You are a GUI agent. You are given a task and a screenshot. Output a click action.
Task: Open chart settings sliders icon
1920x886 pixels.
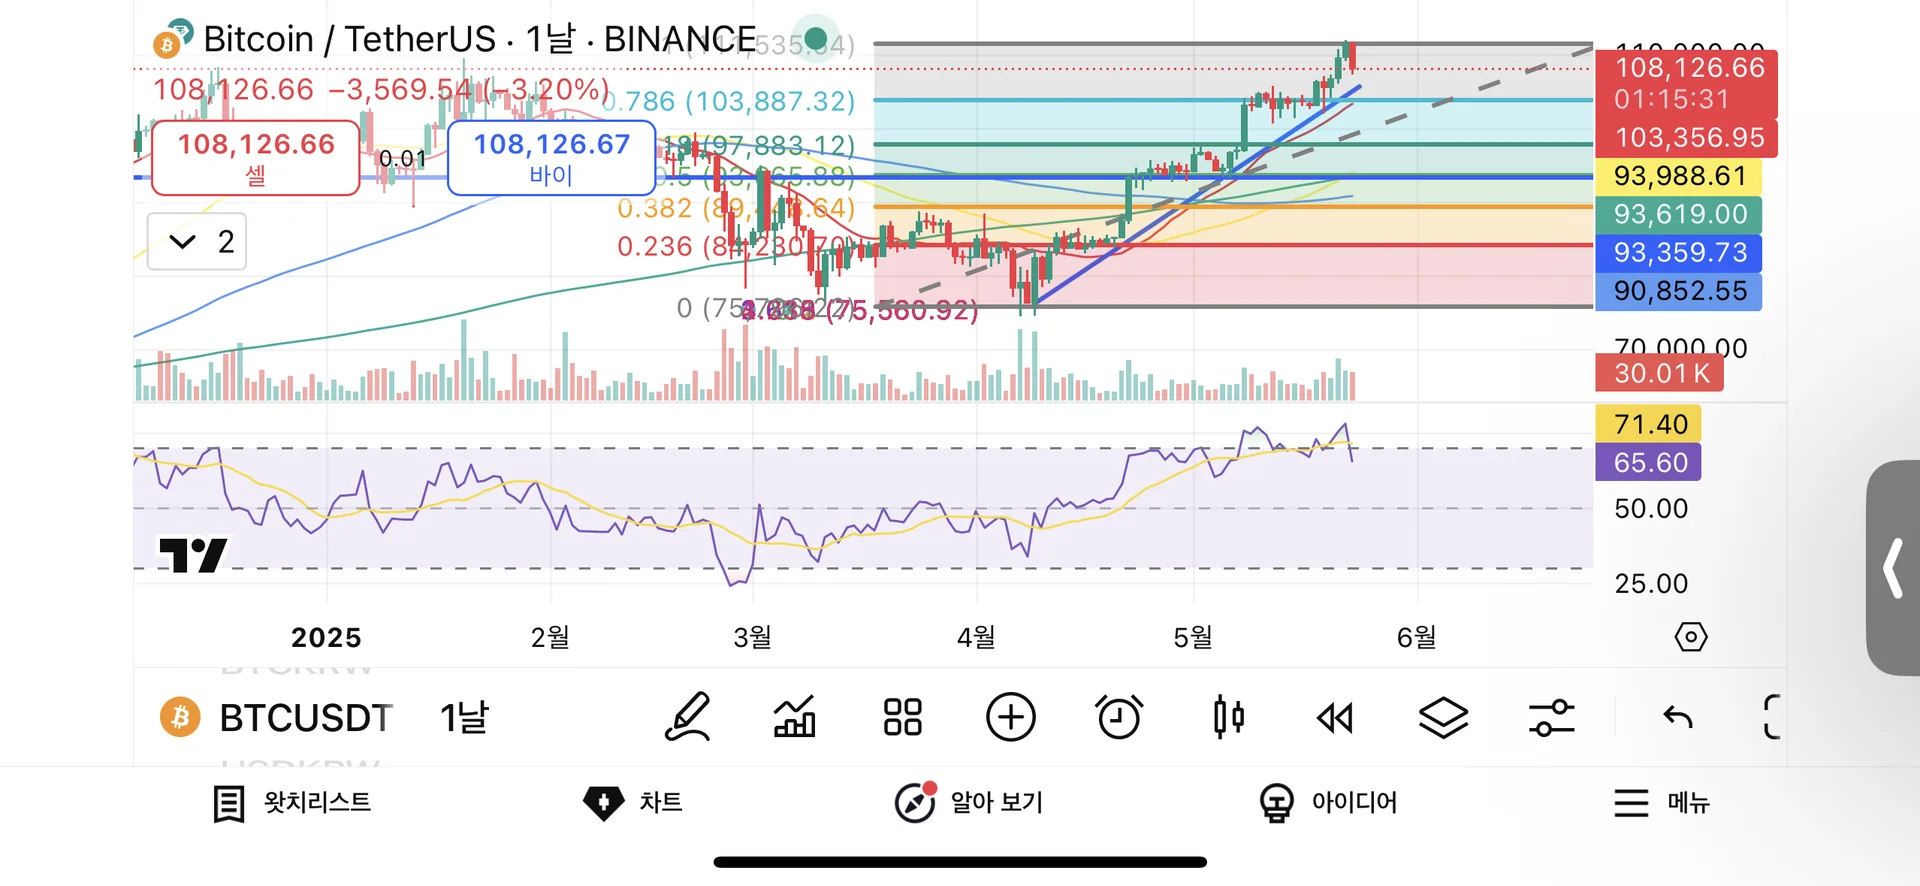(x=1551, y=717)
